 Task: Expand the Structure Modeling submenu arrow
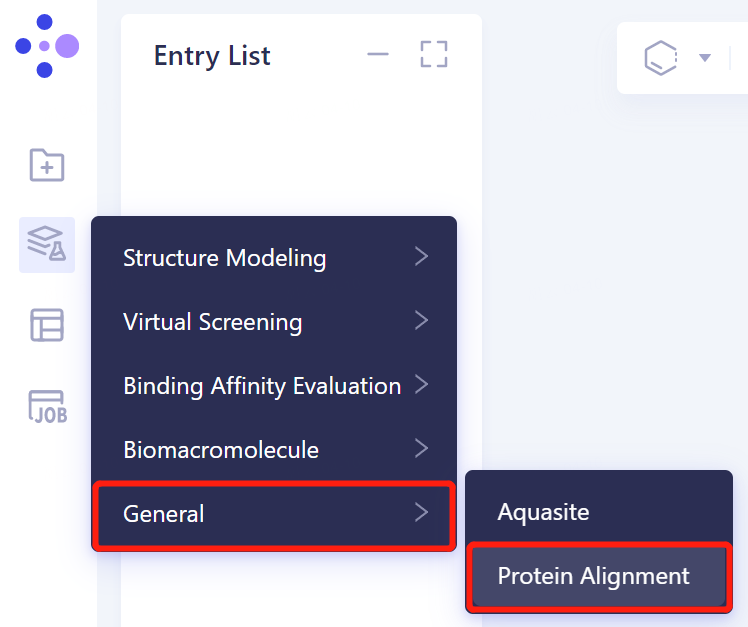click(x=421, y=257)
